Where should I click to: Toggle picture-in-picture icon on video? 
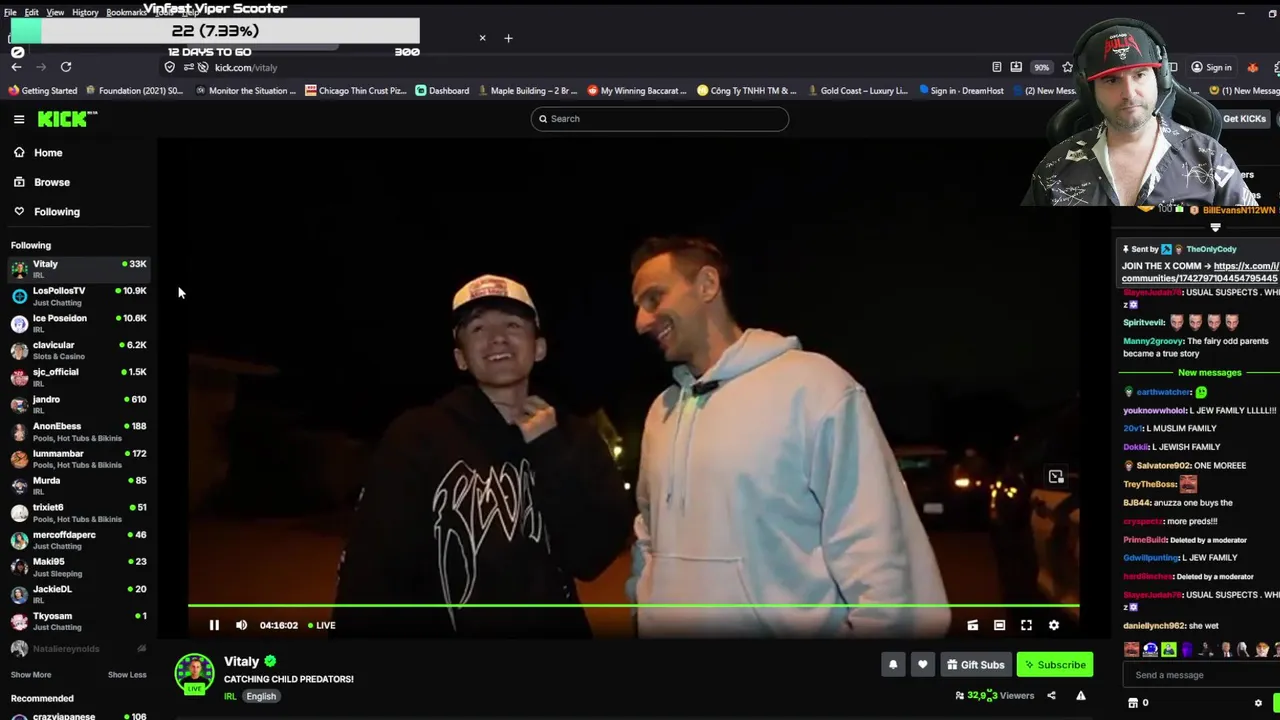[1056, 476]
